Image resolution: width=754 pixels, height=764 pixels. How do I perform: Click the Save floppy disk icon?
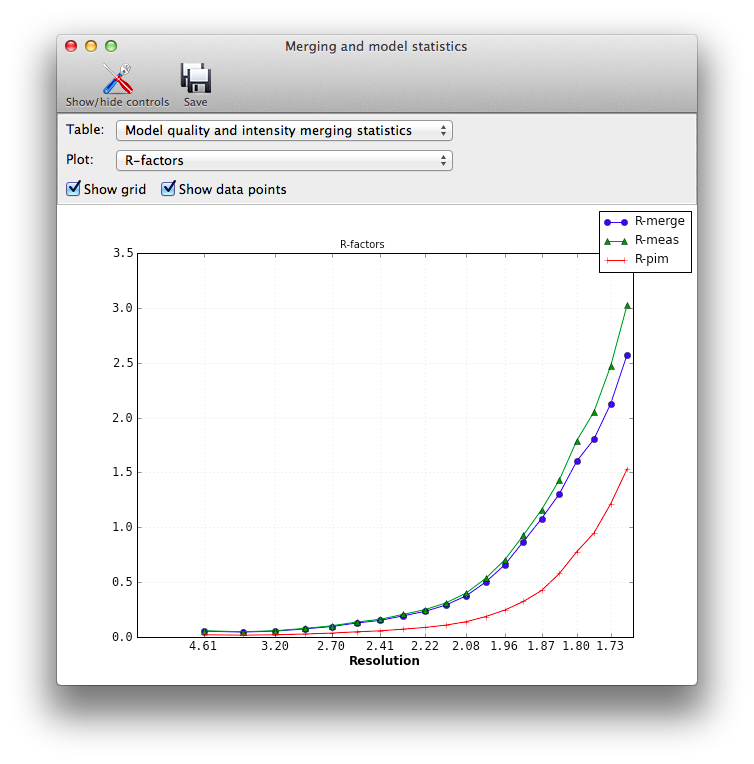[x=195, y=78]
